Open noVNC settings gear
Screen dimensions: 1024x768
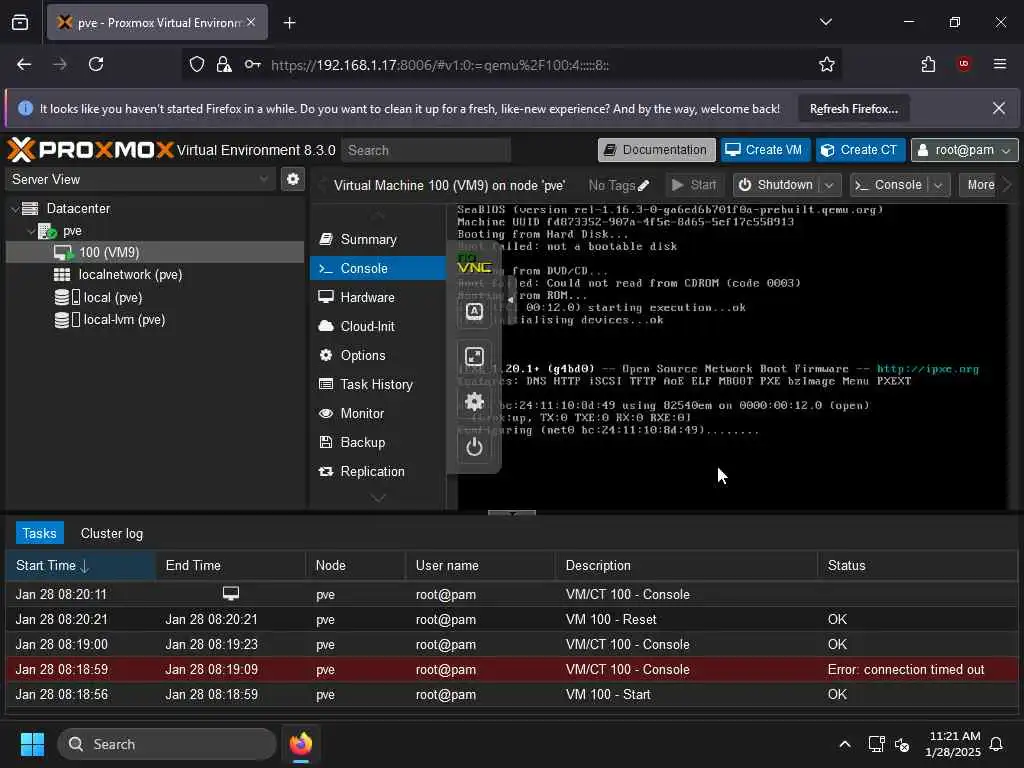(x=474, y=402)
